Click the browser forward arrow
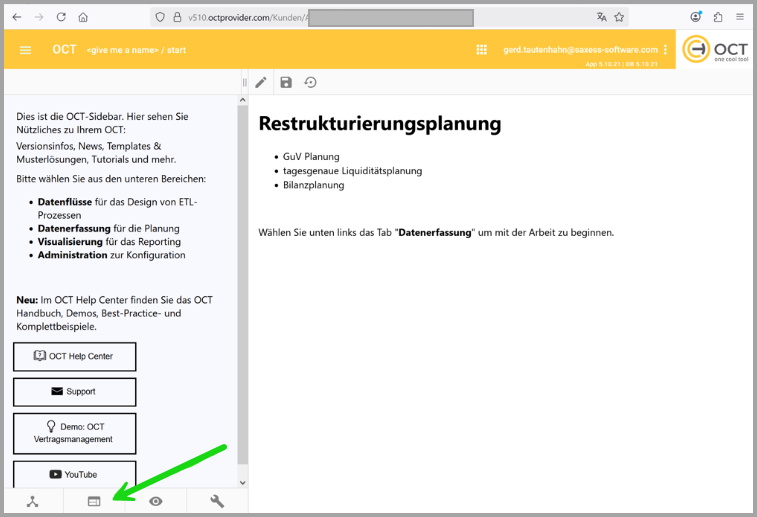Screen dimensions: 757x517 [x=39, y=17]
